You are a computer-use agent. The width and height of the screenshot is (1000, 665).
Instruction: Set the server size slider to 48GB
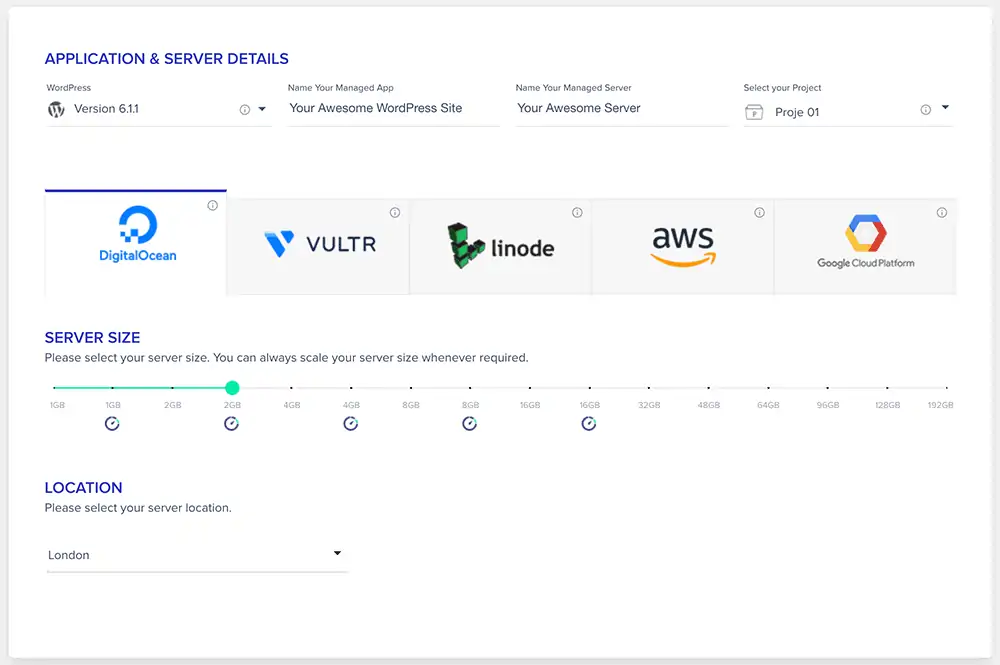coord(709,388)
